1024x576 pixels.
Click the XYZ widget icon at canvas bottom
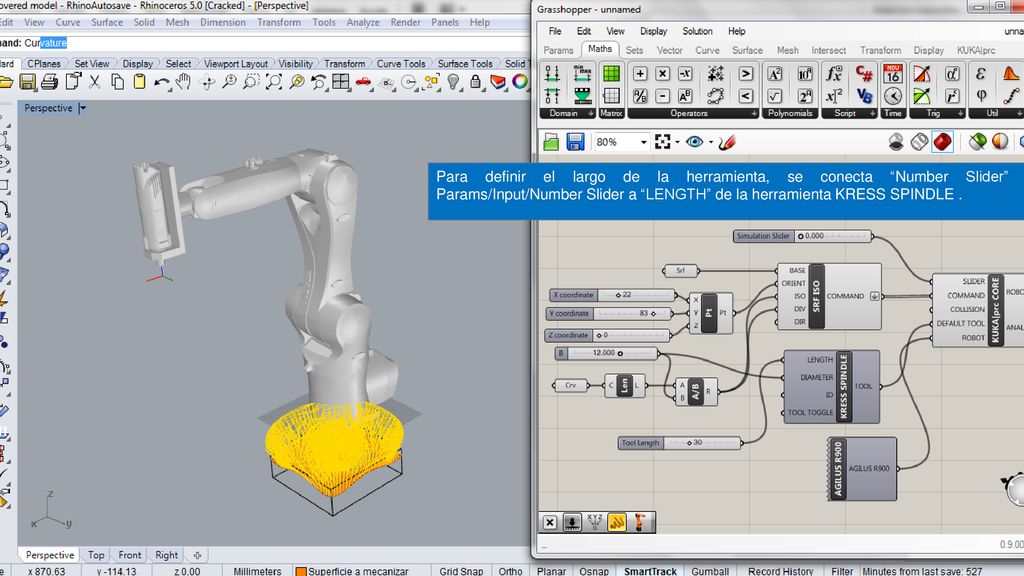pyautogui.click(x=594, y=522)
